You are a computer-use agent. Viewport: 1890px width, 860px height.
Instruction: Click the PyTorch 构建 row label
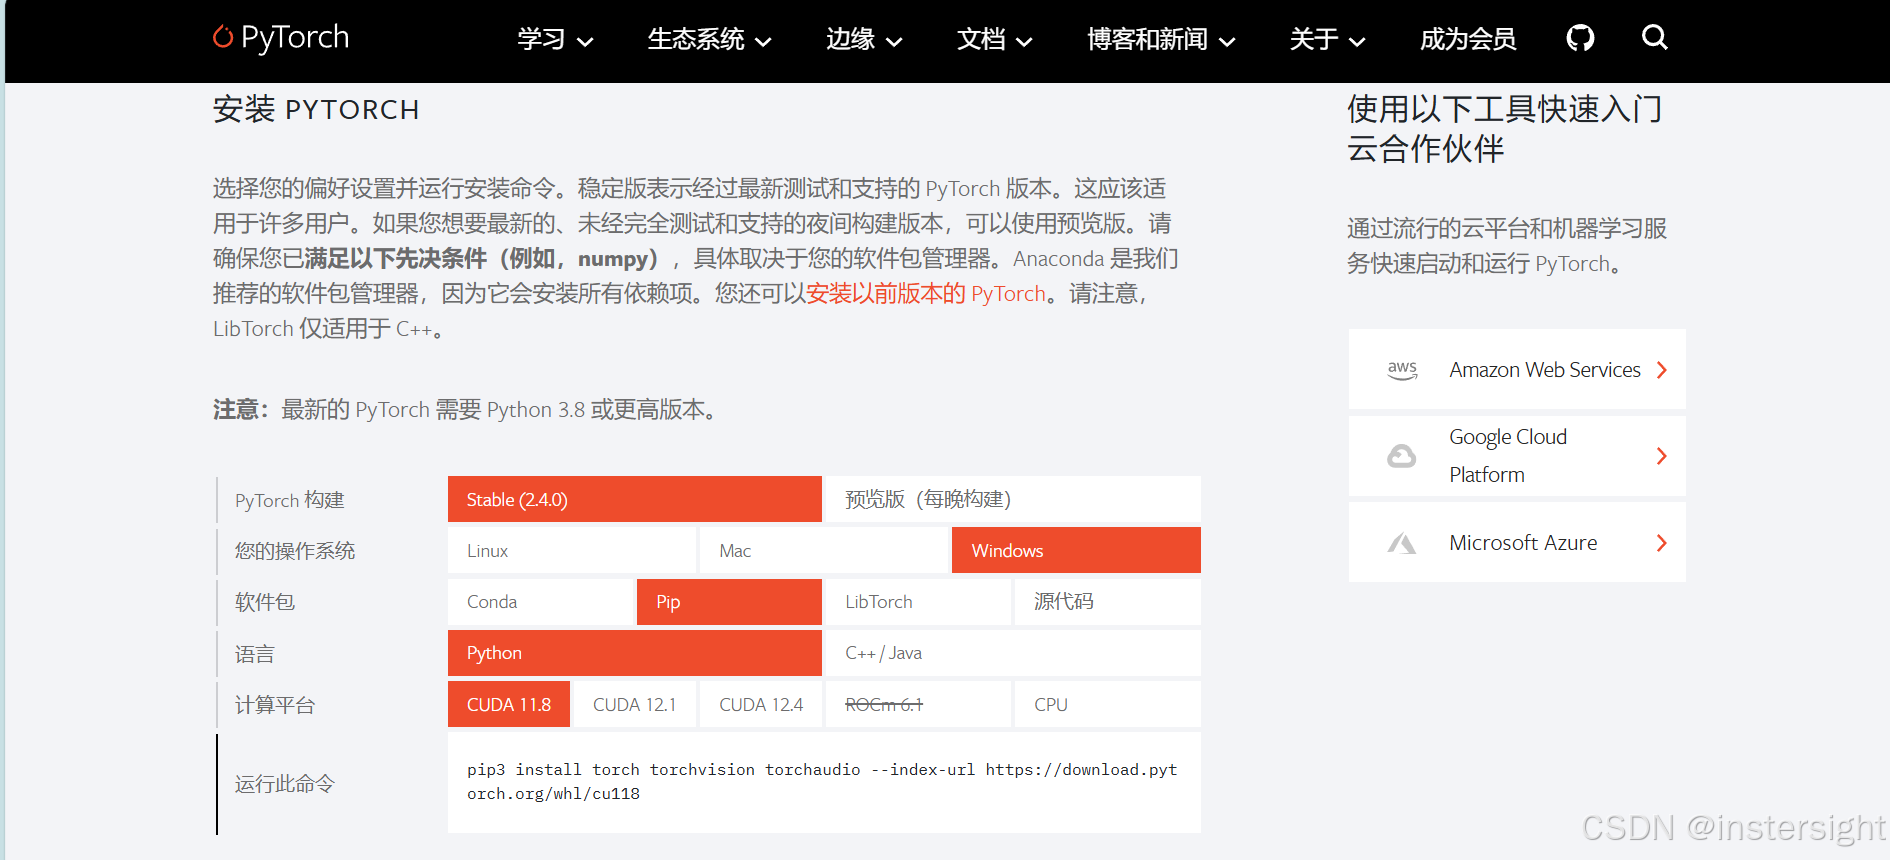click(x=290, y=500)
